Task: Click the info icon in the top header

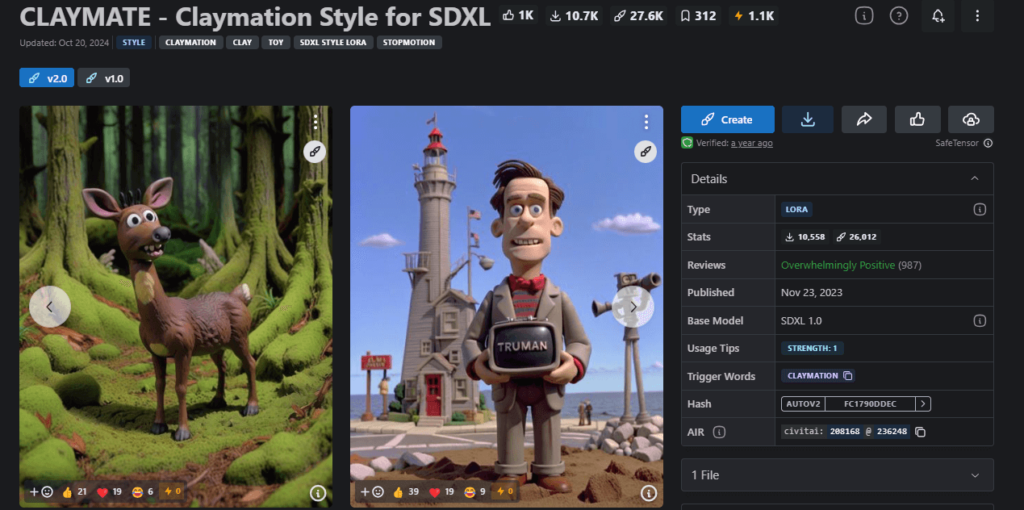Action: [x=864, y=16]
